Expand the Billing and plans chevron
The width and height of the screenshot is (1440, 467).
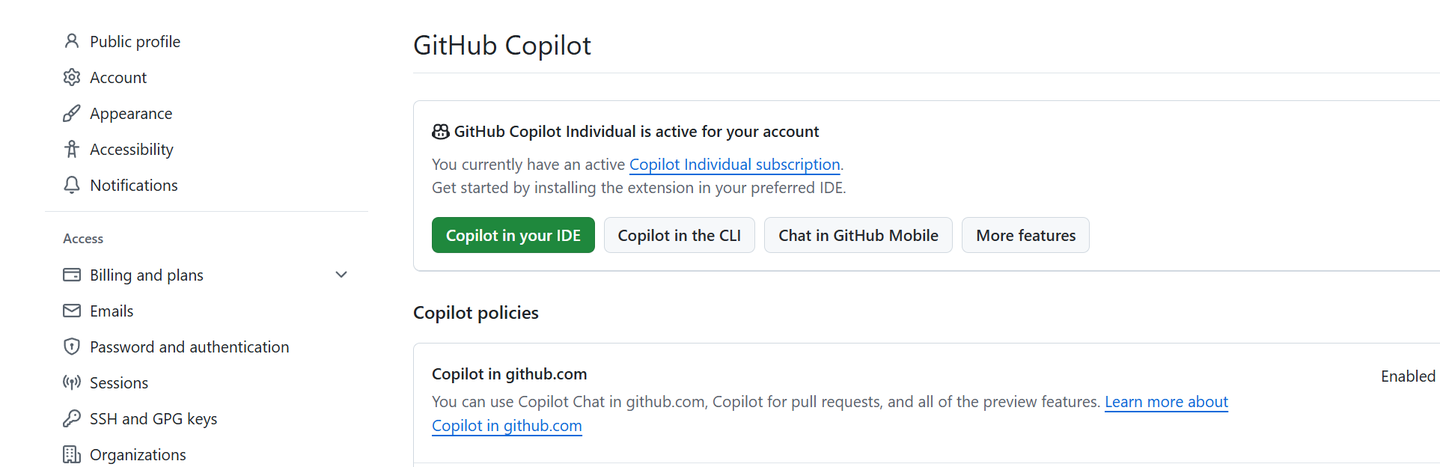341,275
